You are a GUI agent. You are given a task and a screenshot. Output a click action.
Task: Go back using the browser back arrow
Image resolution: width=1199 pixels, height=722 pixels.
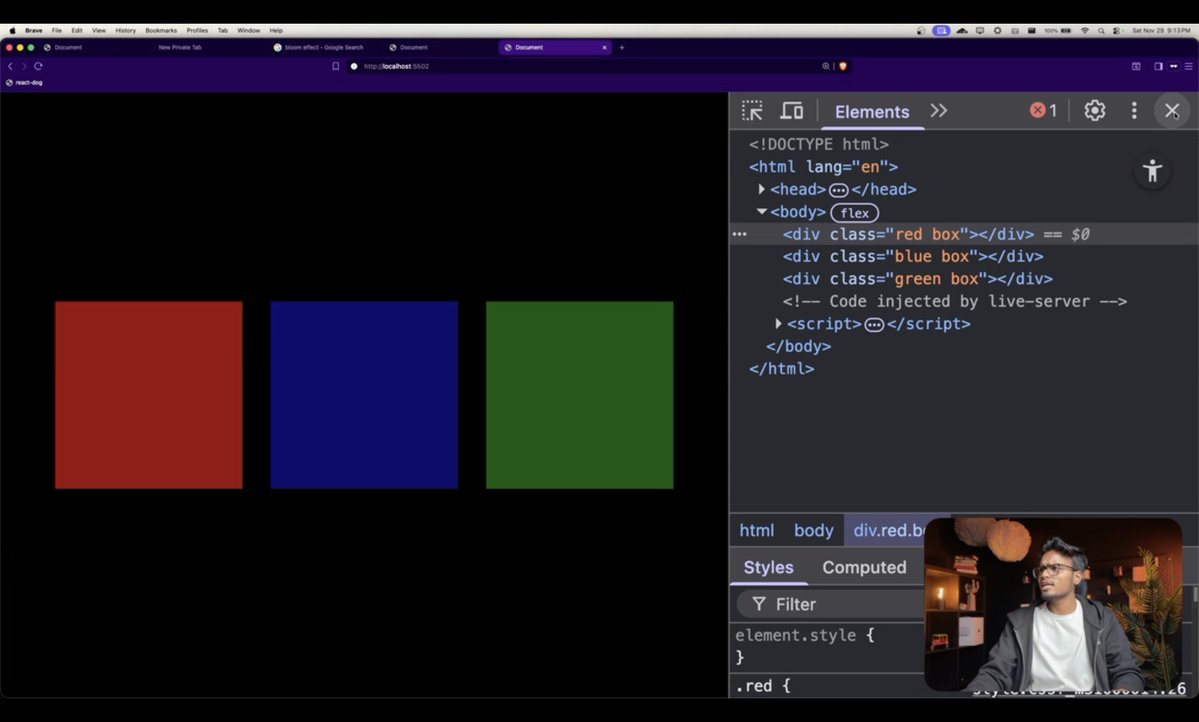[x=10, y=67]
